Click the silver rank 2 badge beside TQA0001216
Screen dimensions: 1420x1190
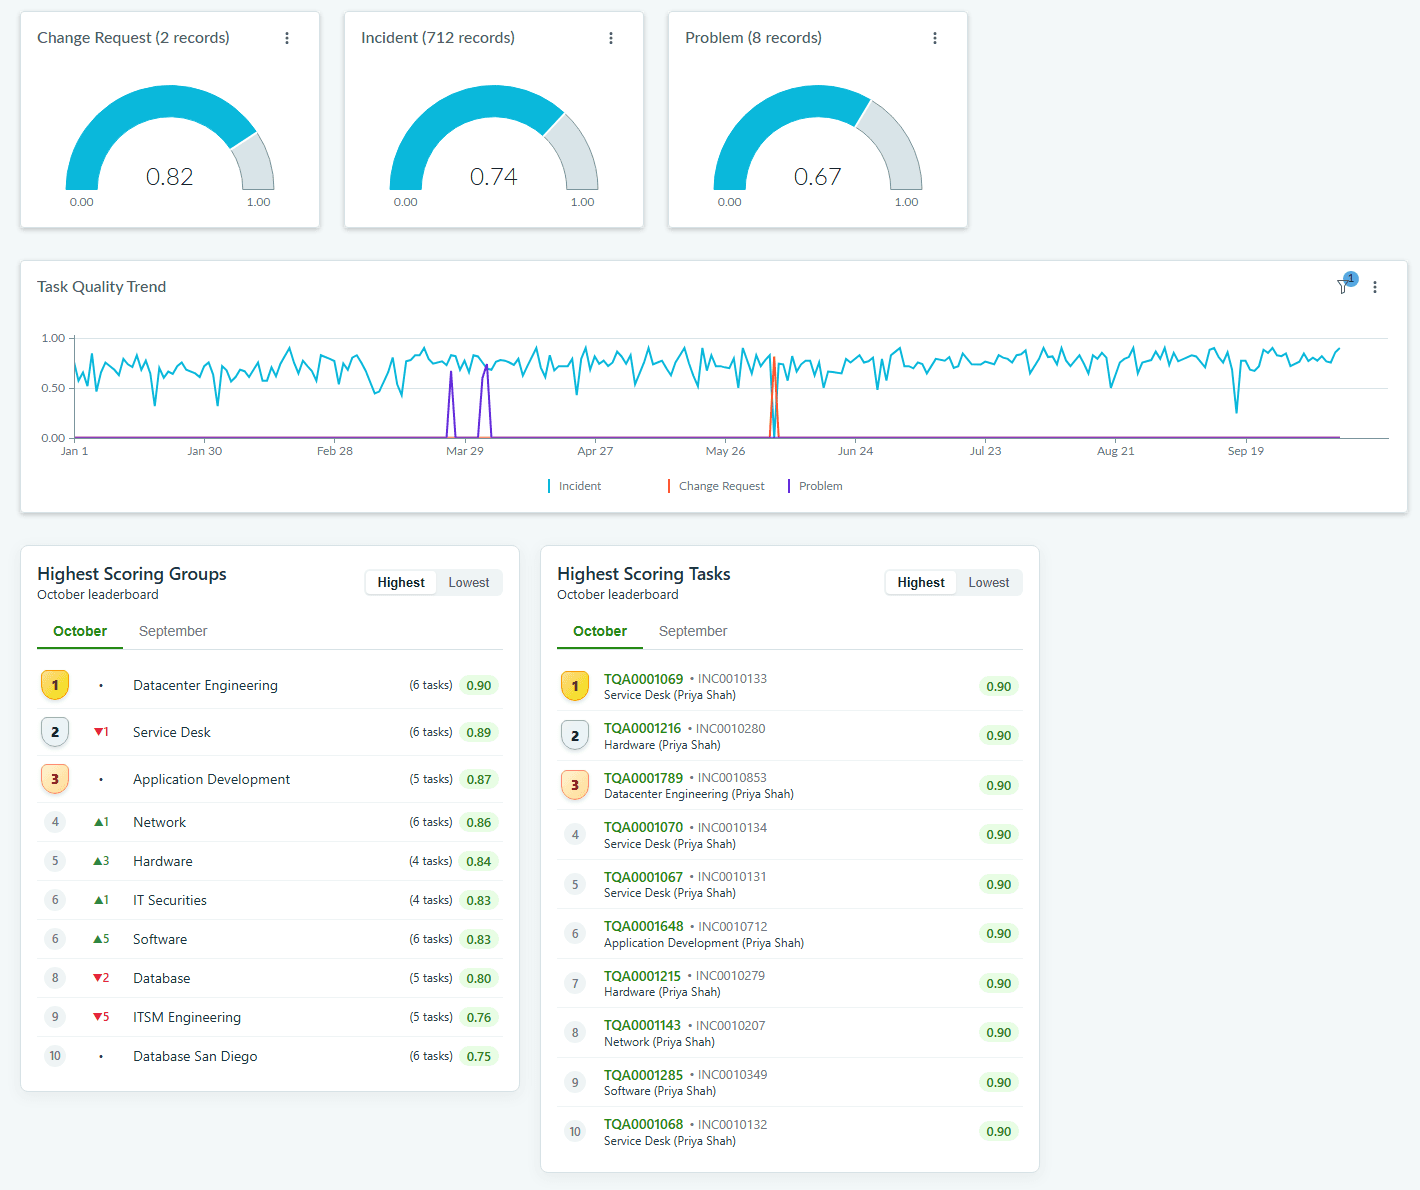click(575, 735)
